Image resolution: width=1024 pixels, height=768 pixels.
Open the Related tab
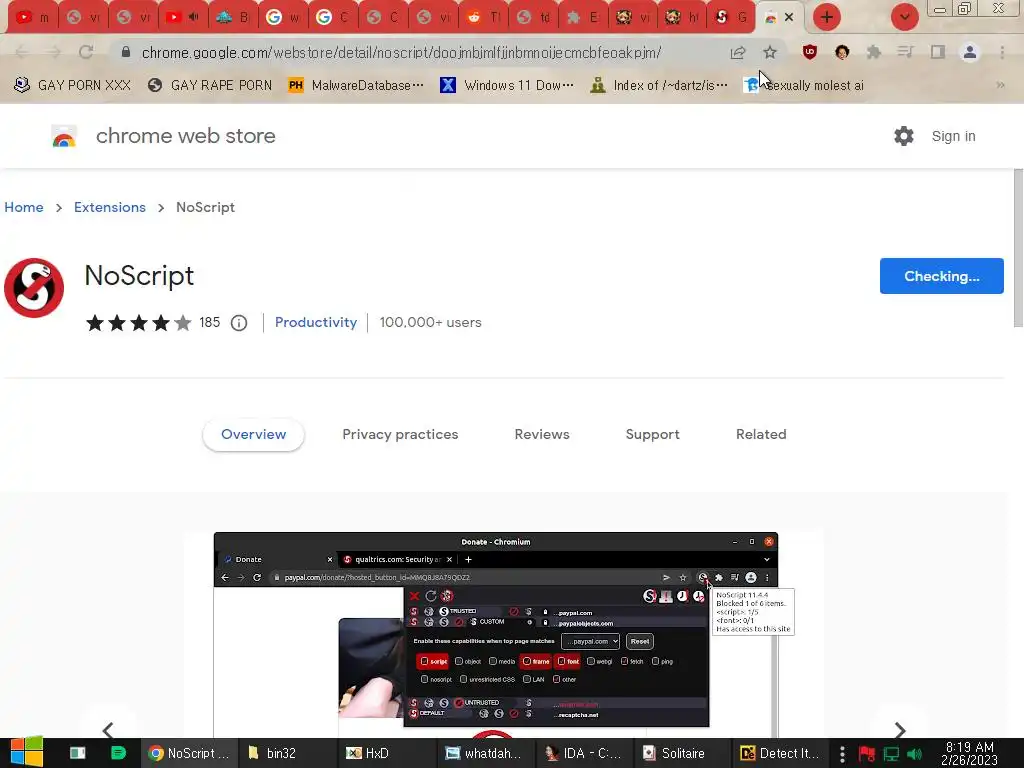tap(761, 434)
